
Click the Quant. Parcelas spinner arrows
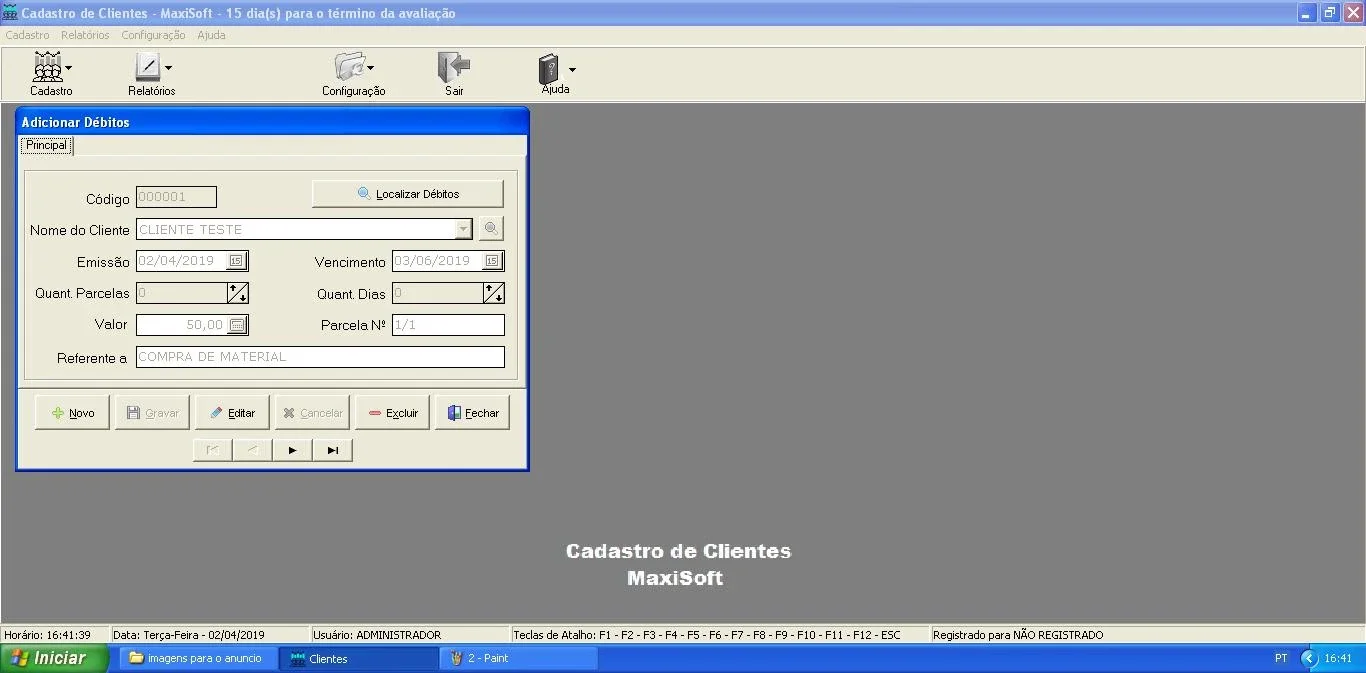(237, 293)
